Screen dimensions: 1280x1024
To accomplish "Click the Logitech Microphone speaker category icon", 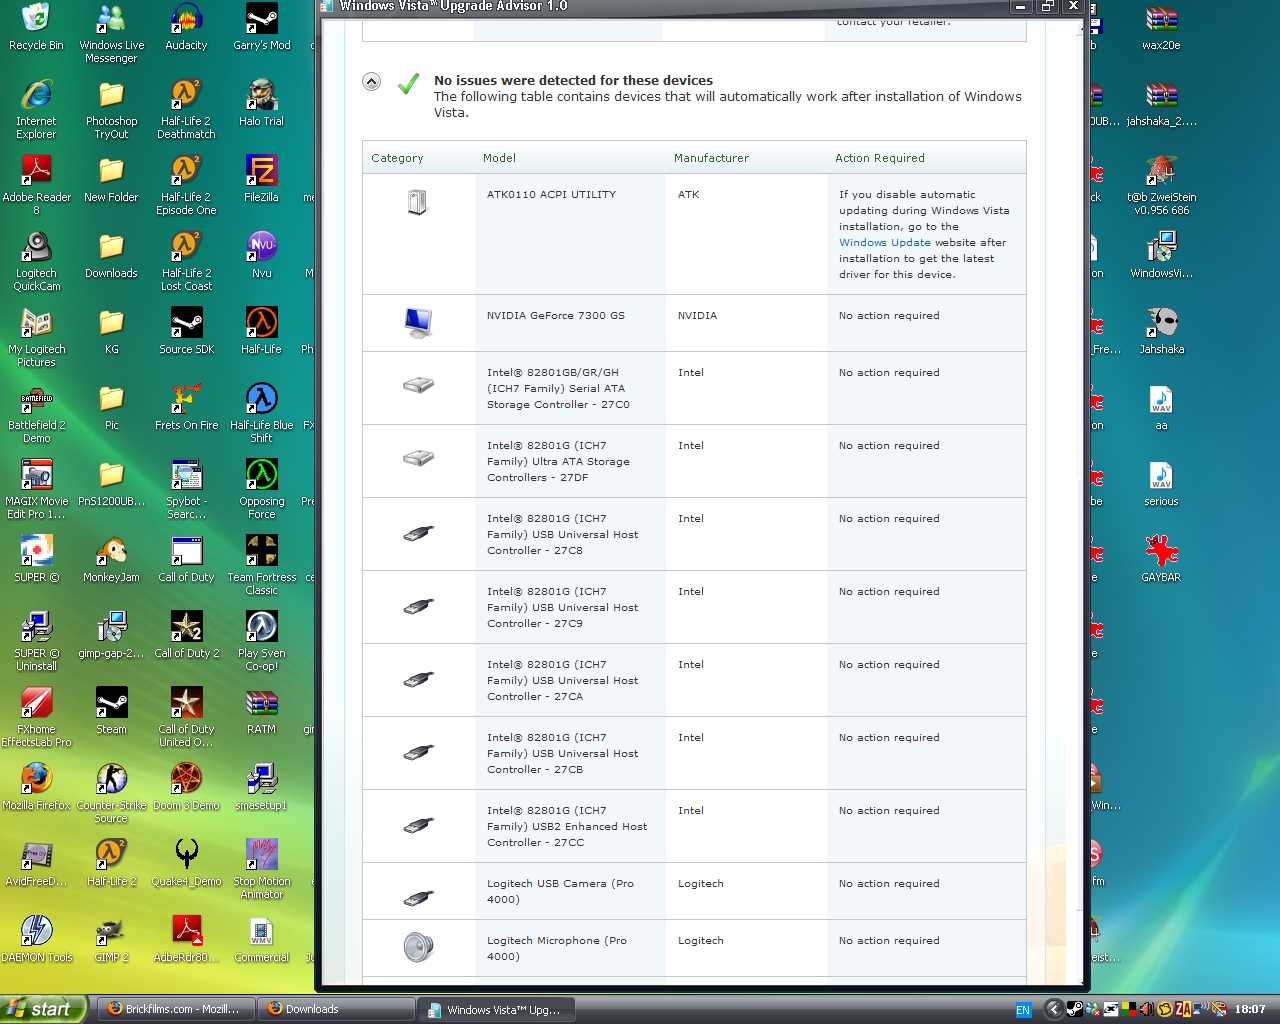I will click(x=418, y=946).
